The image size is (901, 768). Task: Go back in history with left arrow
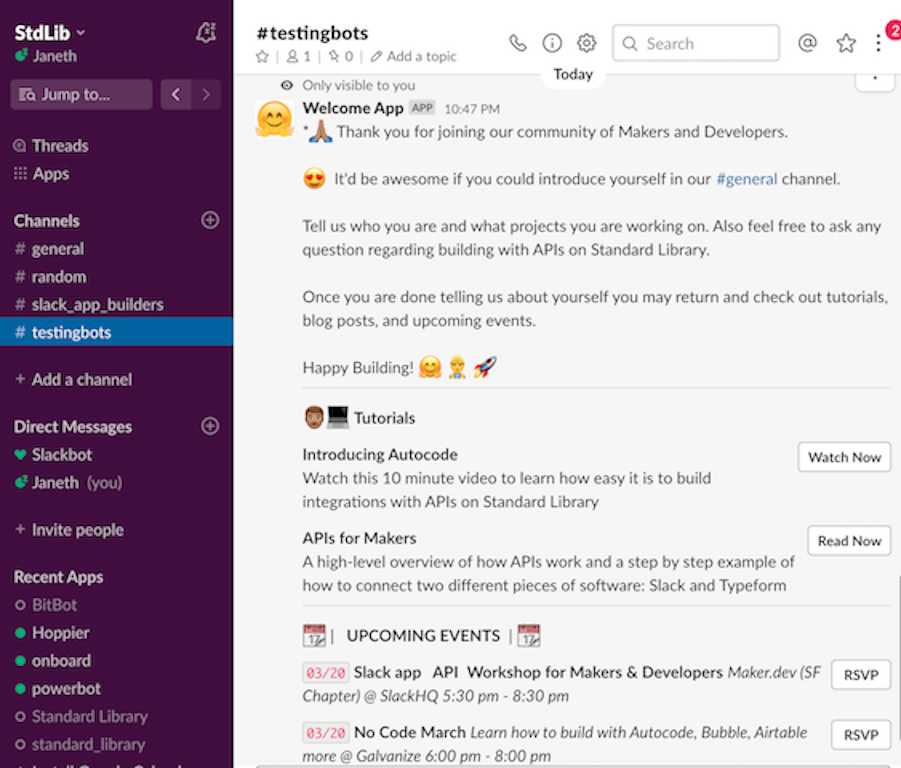pos(176,94)
